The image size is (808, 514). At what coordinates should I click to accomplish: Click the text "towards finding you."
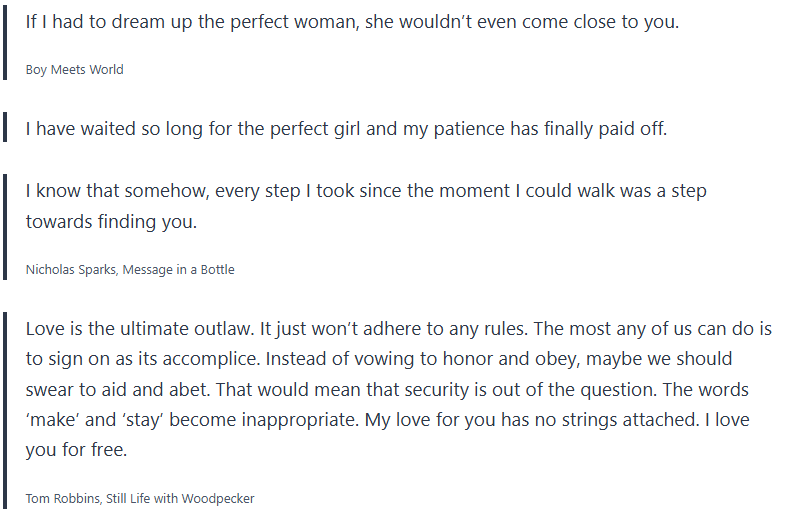coord(111,222)
